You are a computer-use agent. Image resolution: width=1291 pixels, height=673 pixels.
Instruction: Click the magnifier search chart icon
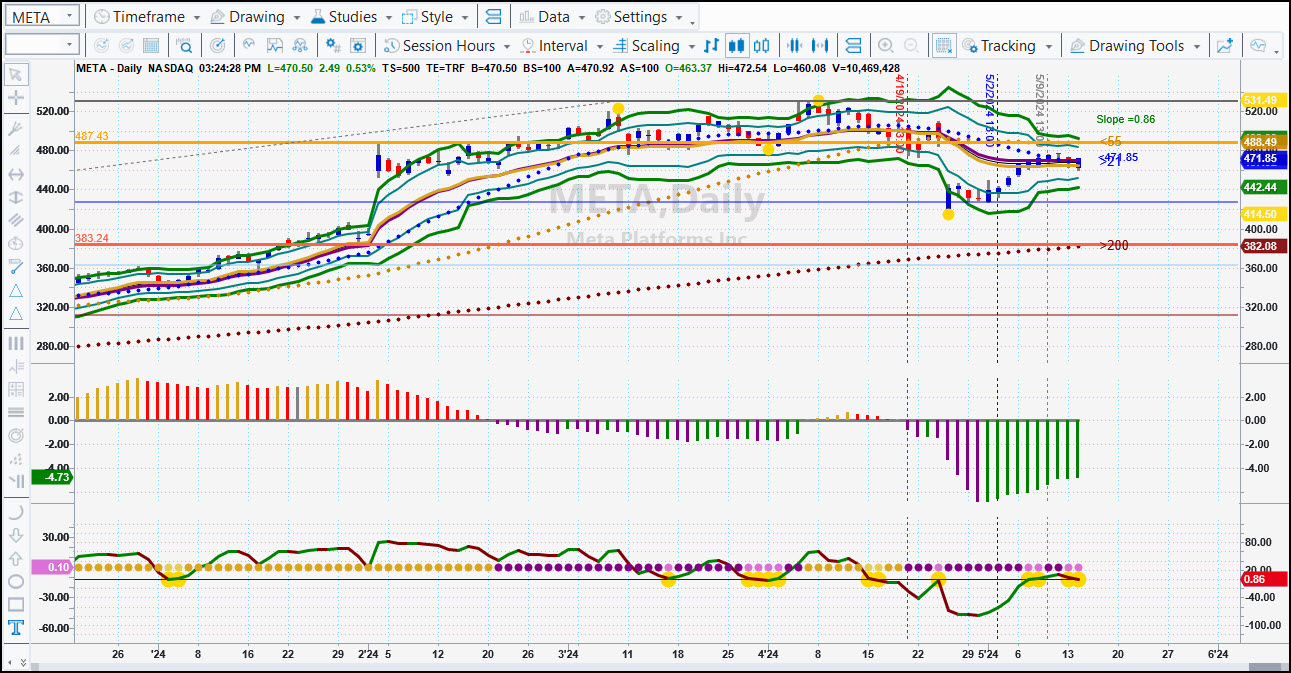tap(184, 46)
